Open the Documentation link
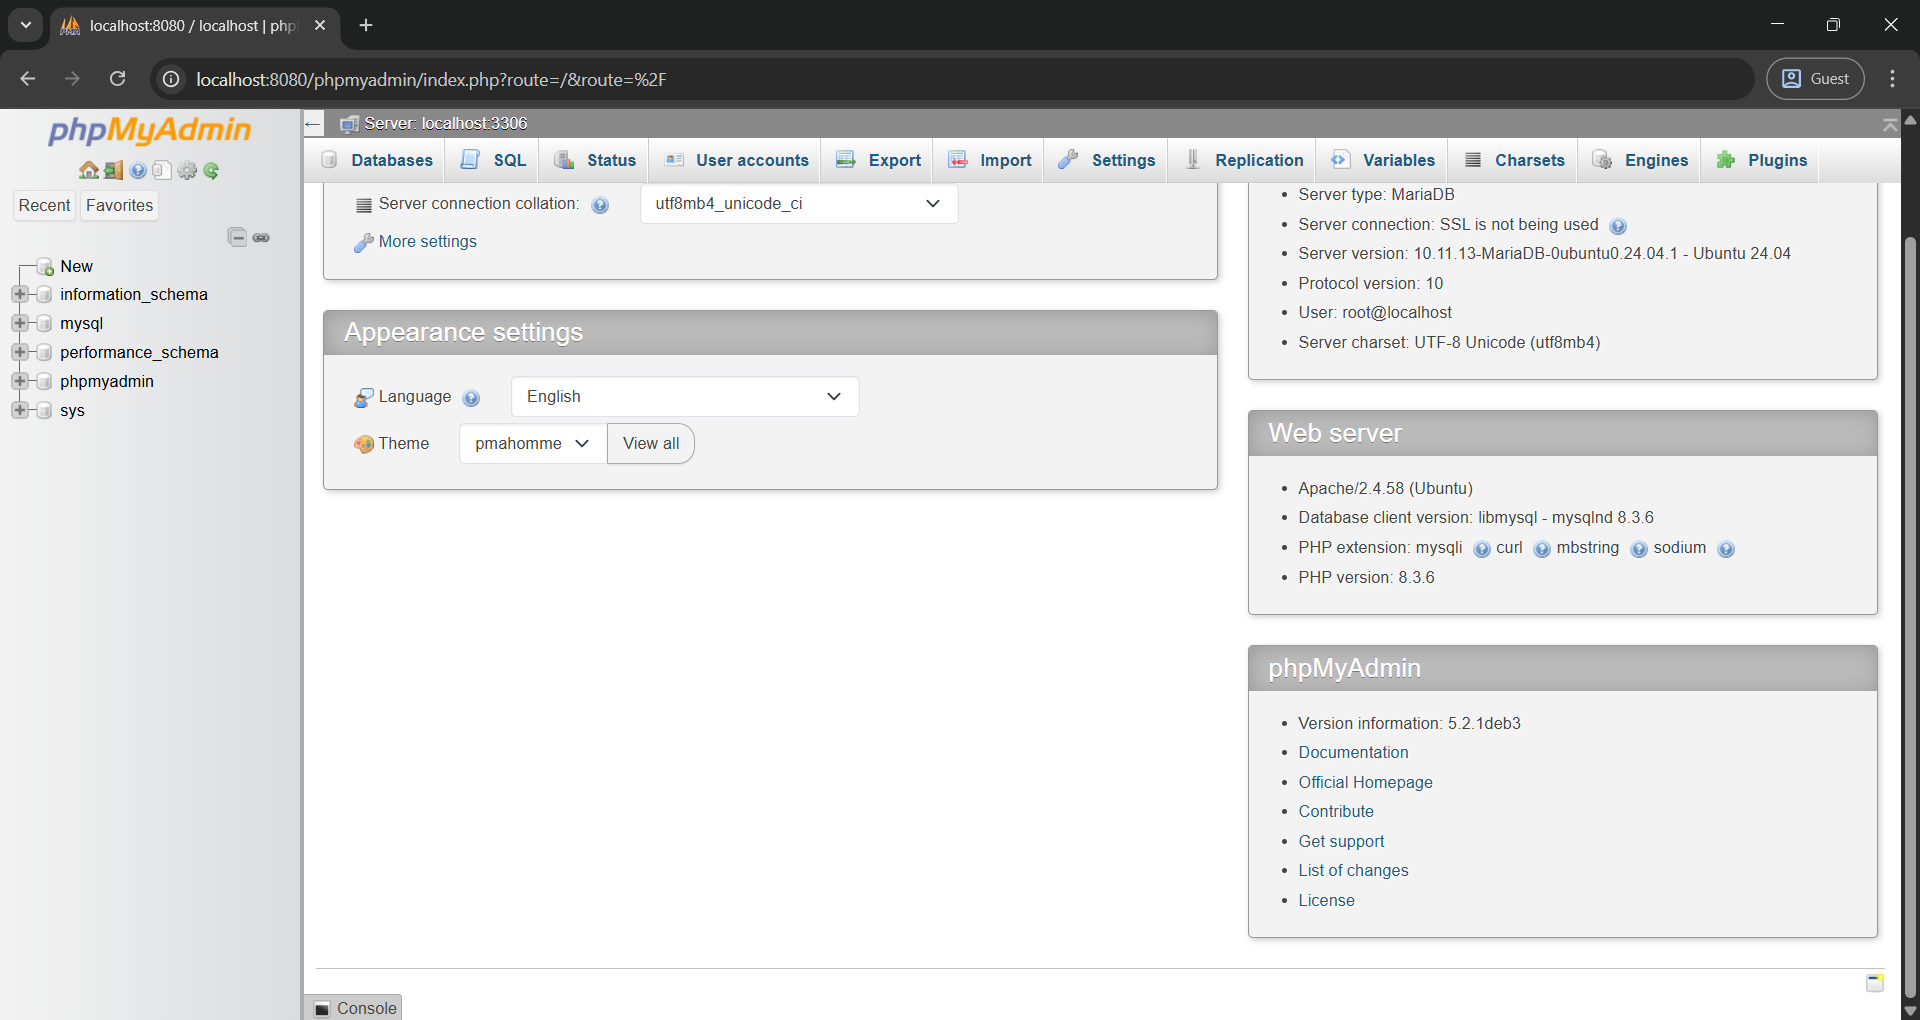The height and width of the screenshot is (1020, 1920). click(1353, 753)
